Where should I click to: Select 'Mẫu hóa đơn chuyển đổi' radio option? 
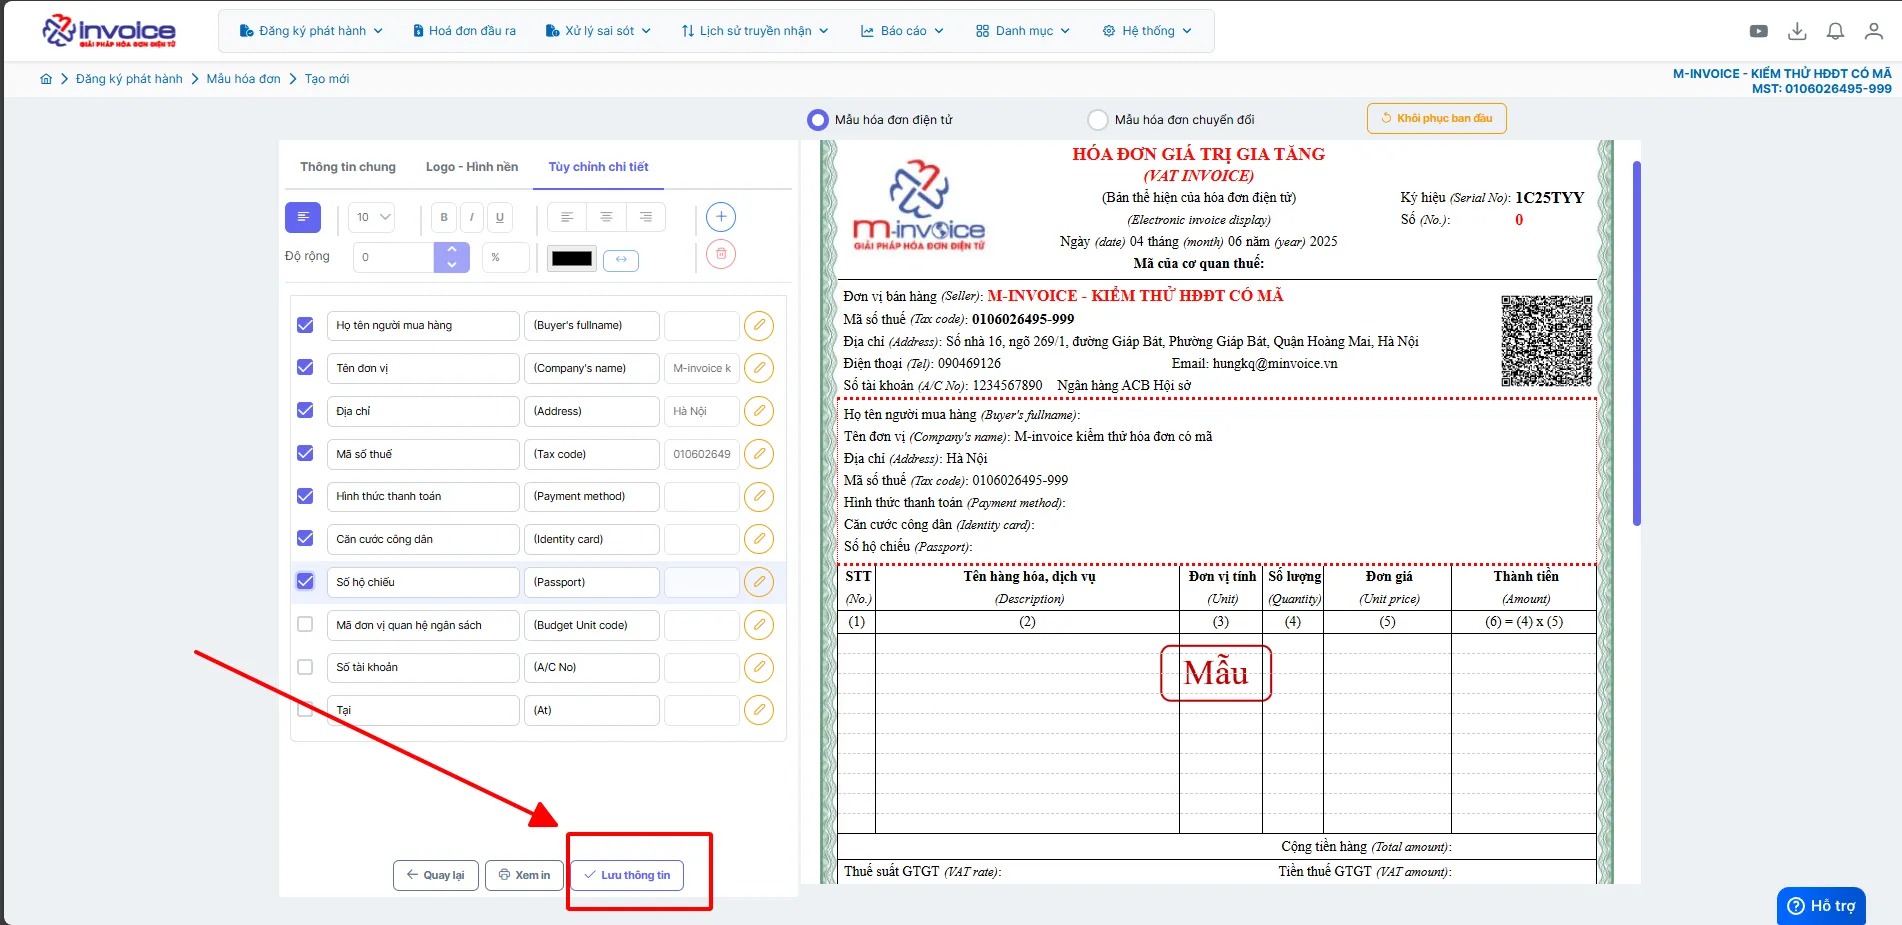1098,120
